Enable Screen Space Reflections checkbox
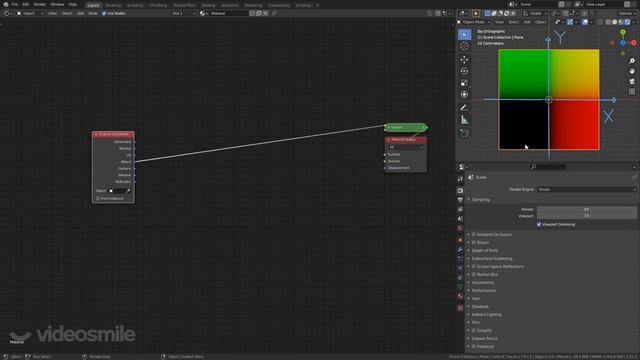 pos(474,267)
